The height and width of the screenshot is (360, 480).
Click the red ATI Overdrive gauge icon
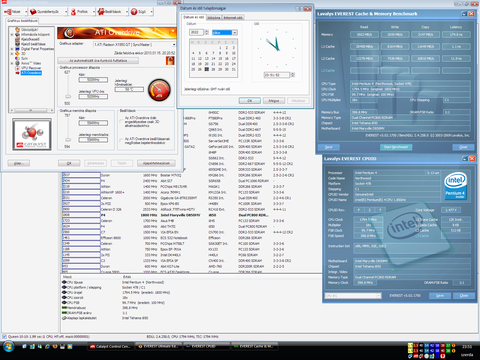(x=159, y=90)
